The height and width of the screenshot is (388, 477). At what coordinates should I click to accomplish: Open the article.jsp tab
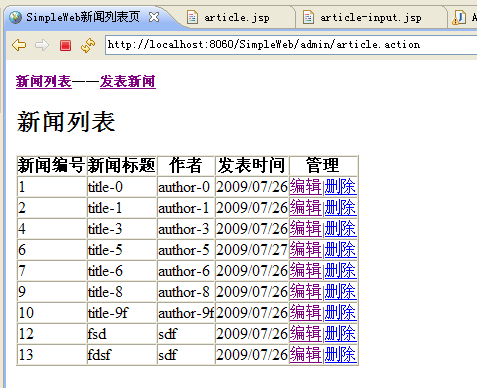tap(237, 17)
